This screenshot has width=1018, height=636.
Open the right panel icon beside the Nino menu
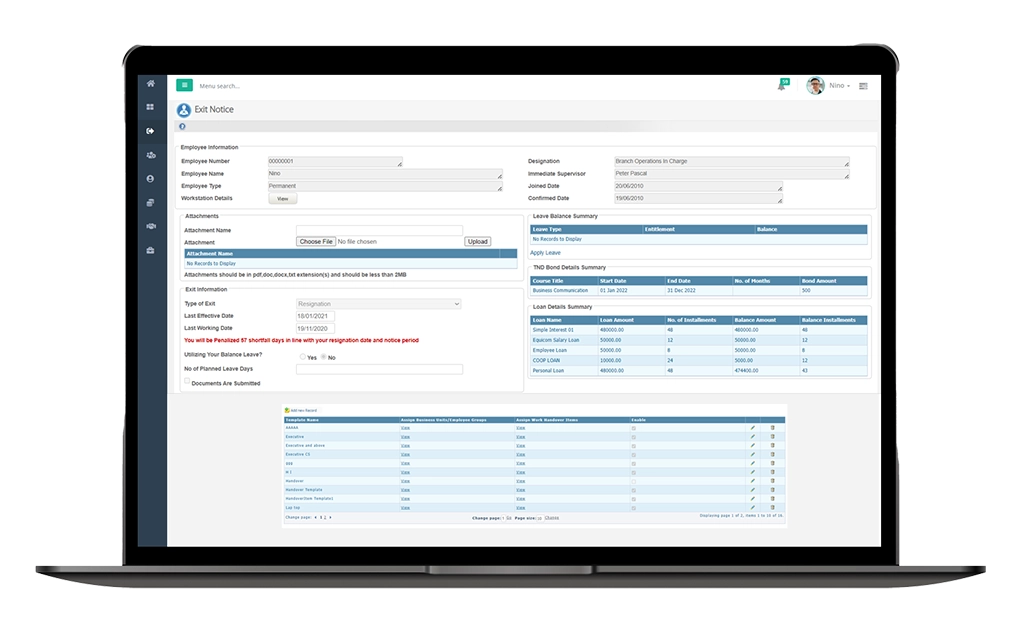(863, 86)
